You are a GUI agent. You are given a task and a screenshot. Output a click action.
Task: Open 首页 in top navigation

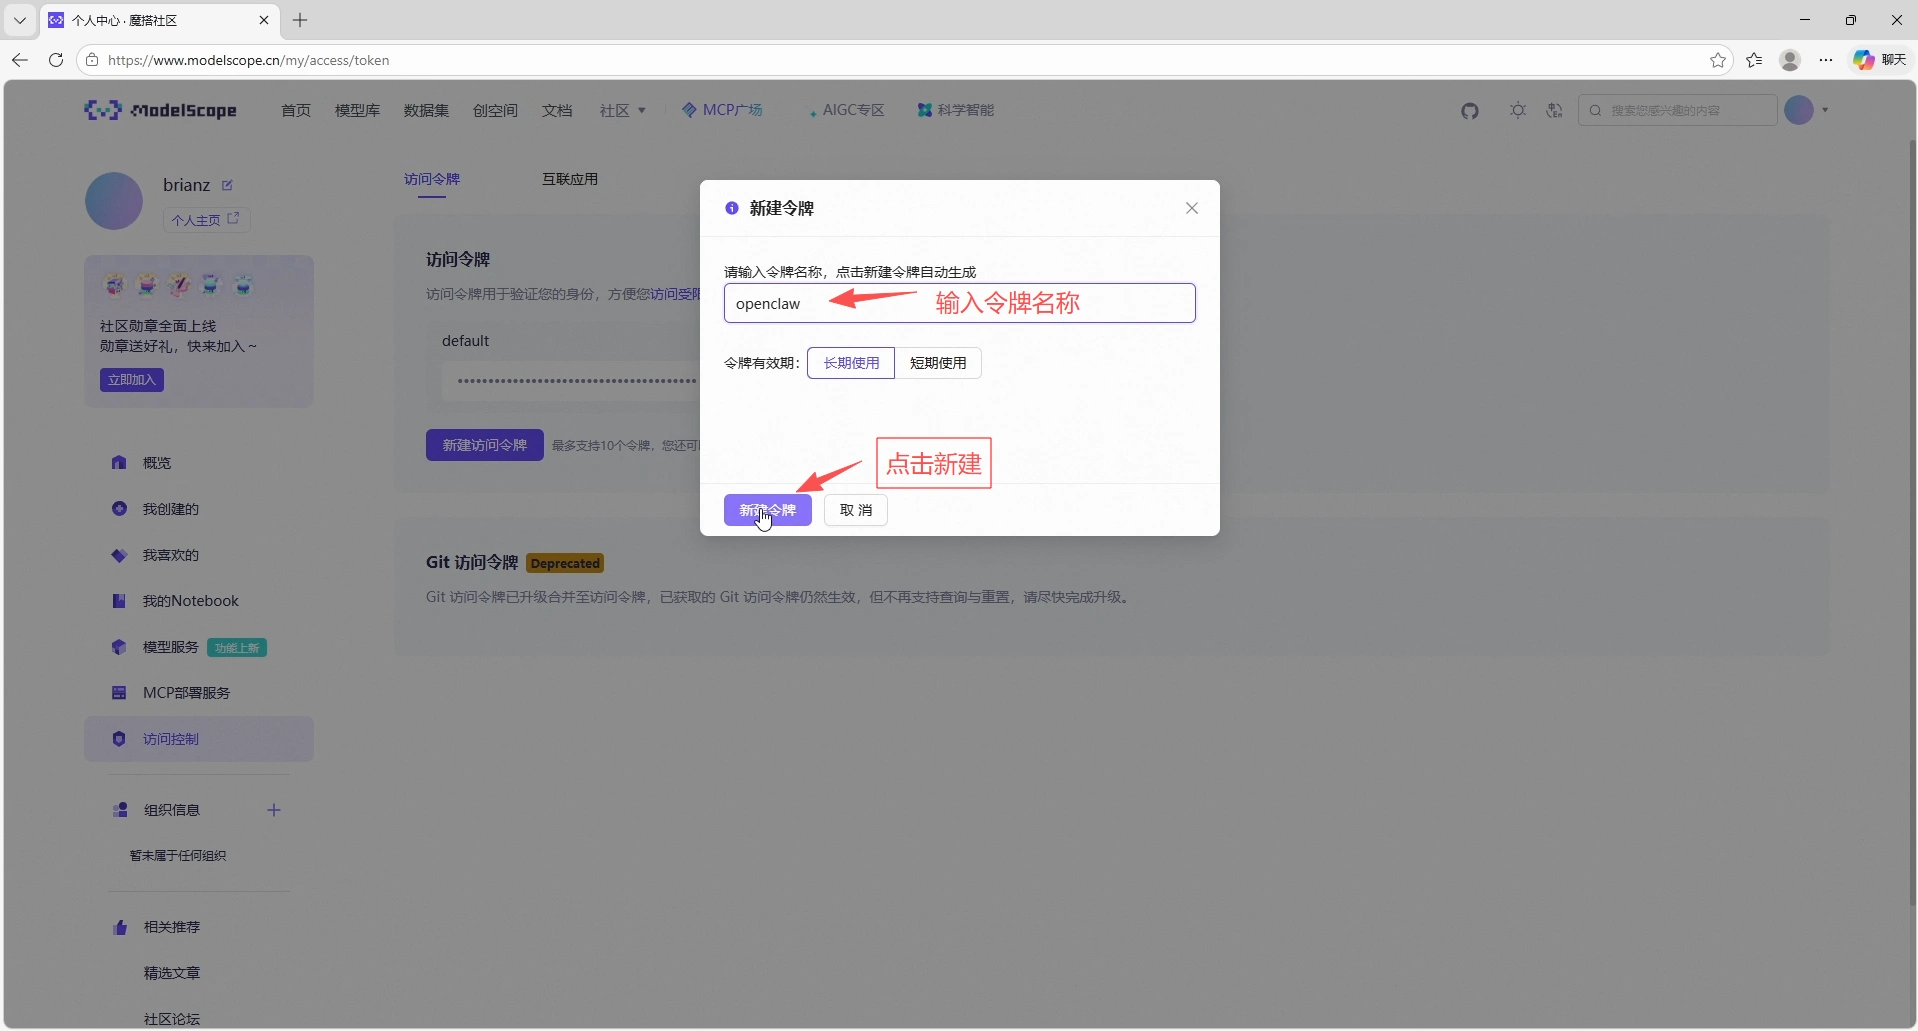[296, 110]
